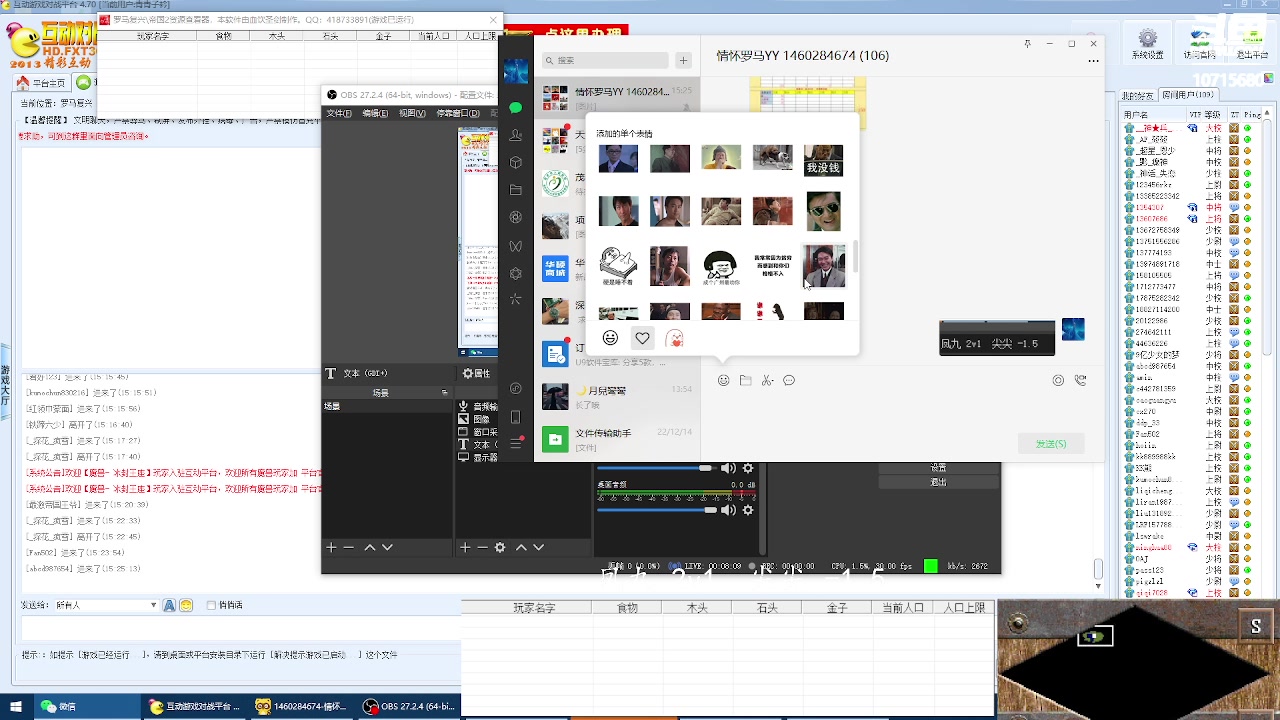
Task: Select the sunglasses man sticker
Action: coord(824,211)
